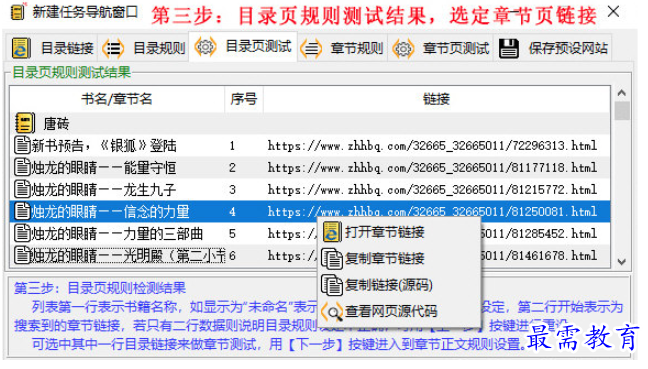Switch to the 目录链接 tab
The image size is (648, 369).
(53, 48)
